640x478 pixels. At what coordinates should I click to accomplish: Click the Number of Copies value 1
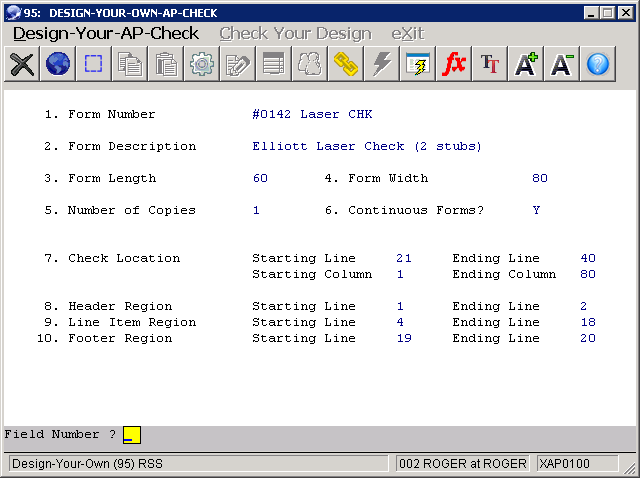256,210
